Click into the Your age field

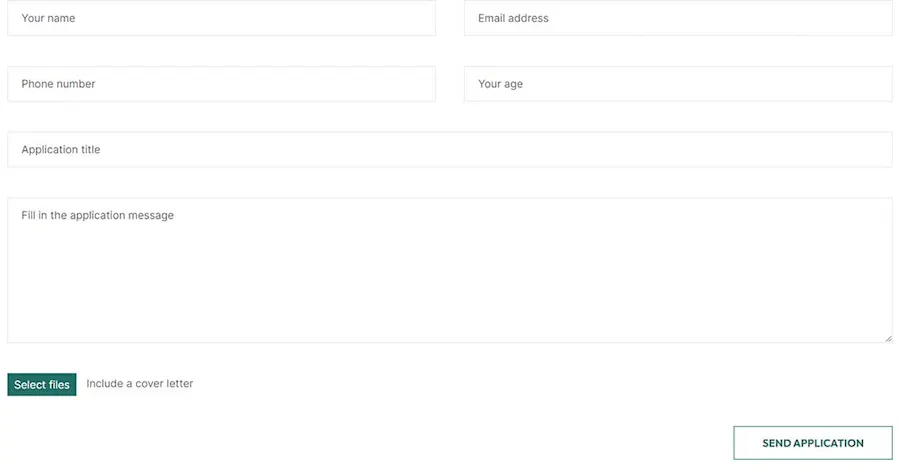[x=677, y=84]
